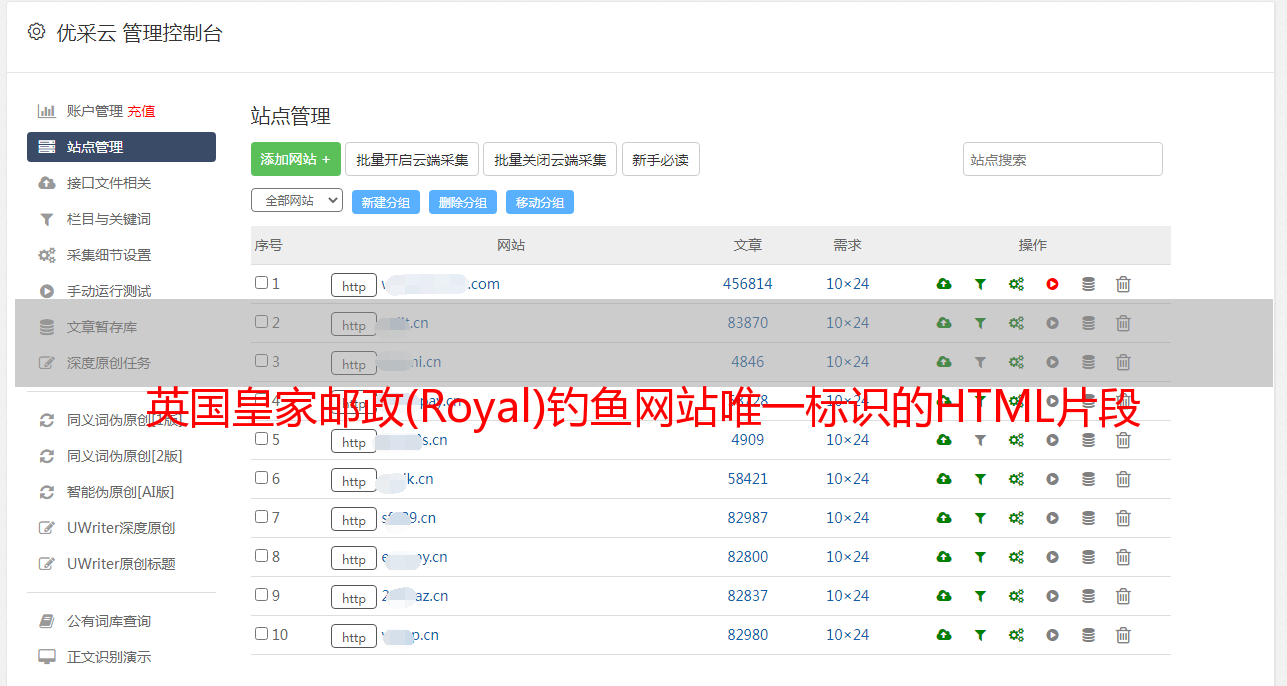The width and height of the screenshot is (1287, 686).
Task: Click the play icon in row 2
Action: (1052, 323)
